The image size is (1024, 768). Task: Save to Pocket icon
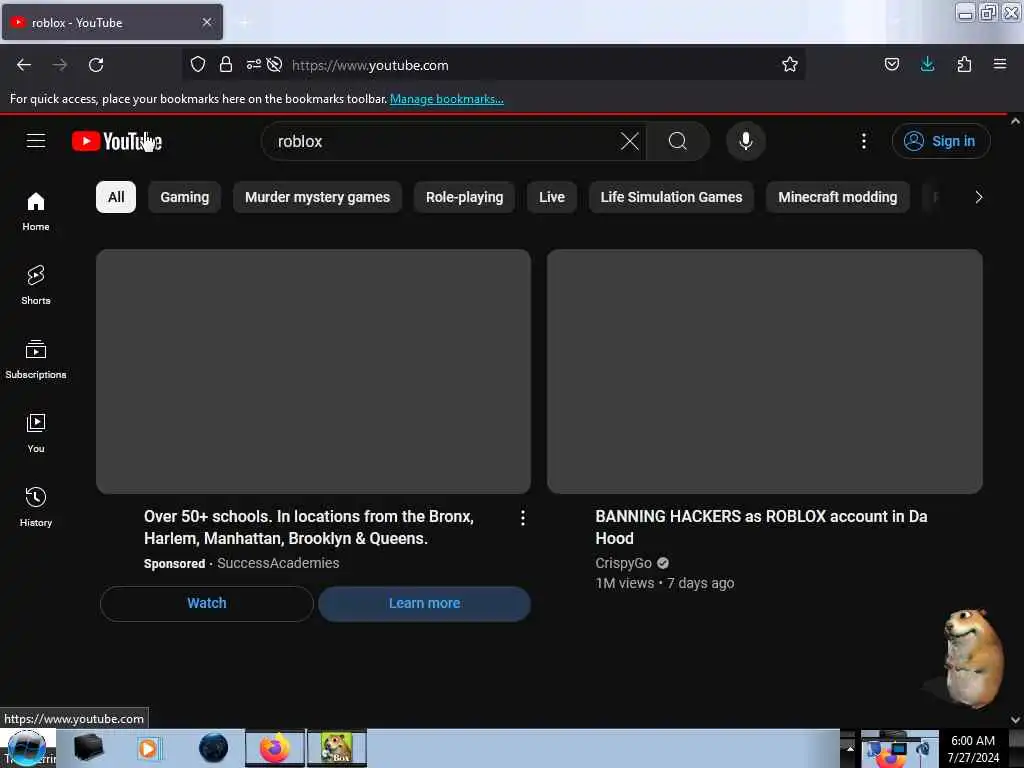coord(891,64)
